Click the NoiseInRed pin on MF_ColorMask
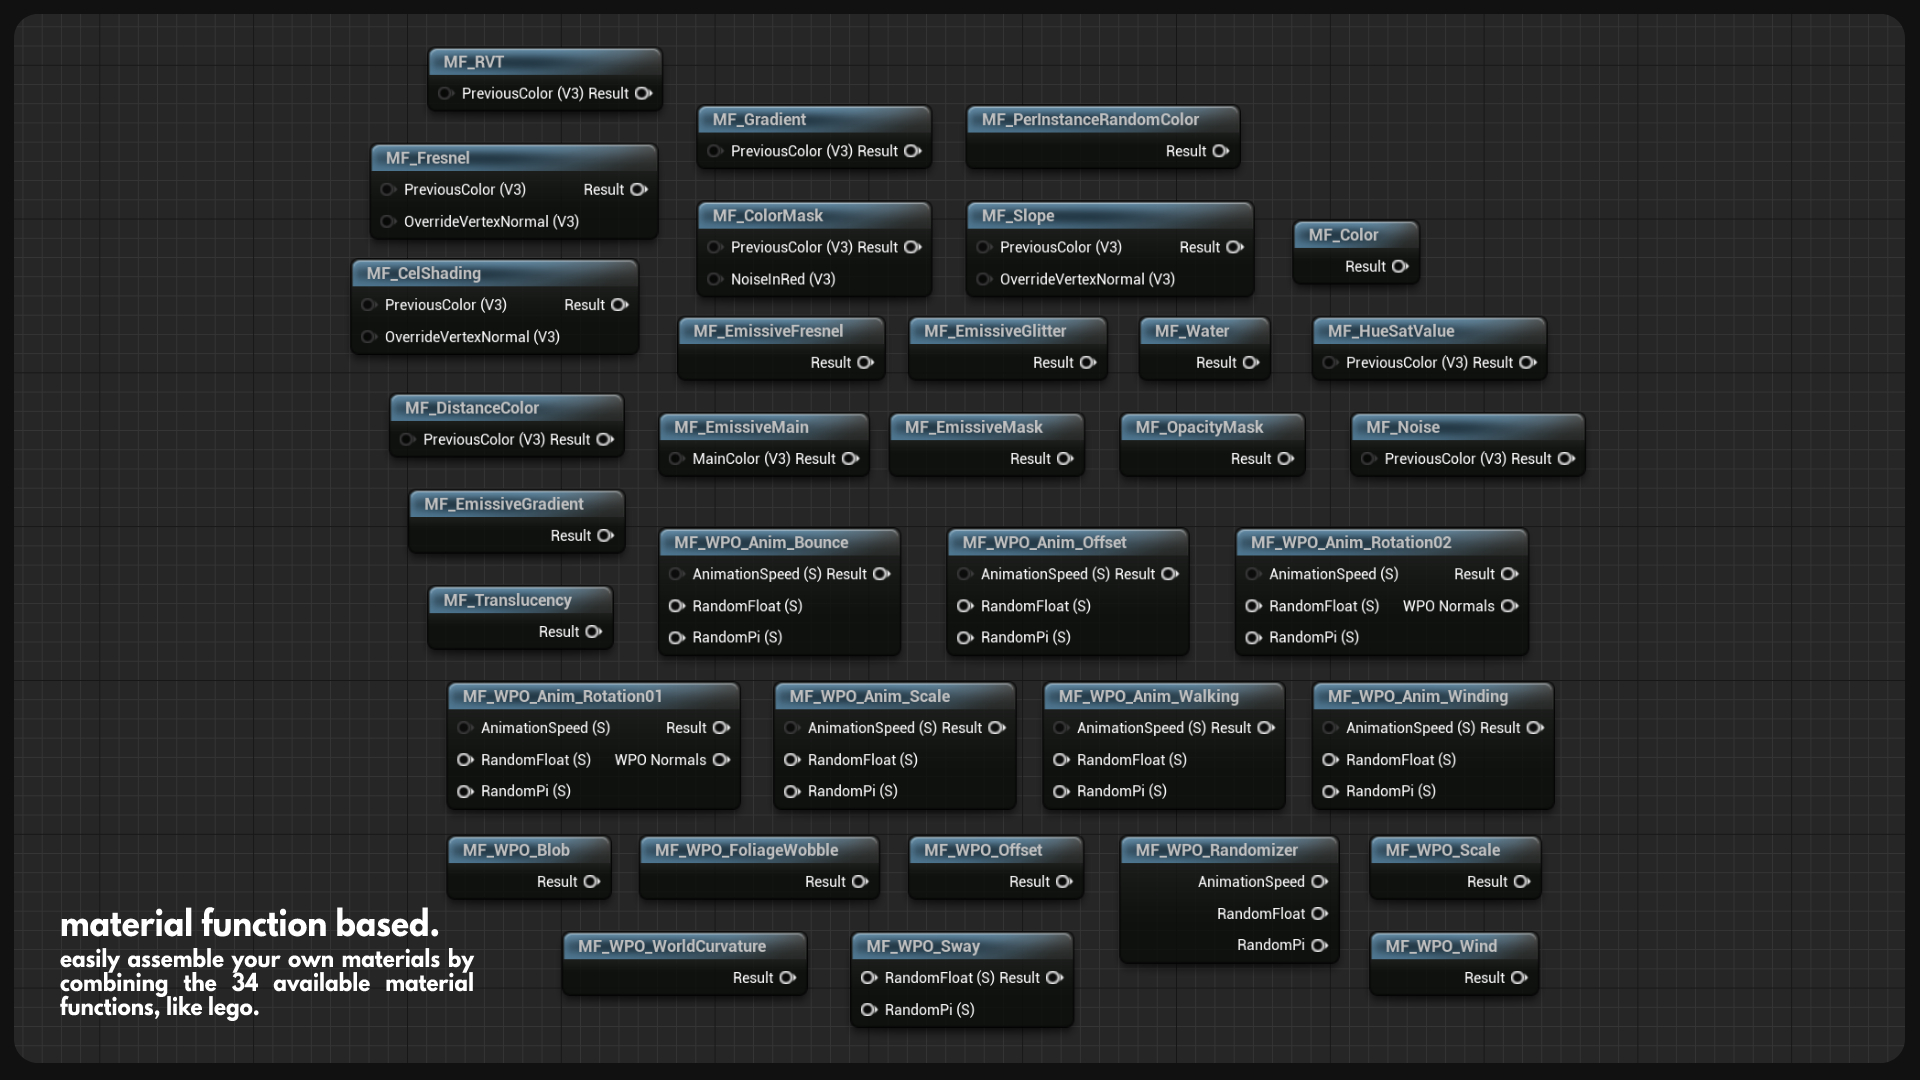The image size is (1920, 1080). 715,279
